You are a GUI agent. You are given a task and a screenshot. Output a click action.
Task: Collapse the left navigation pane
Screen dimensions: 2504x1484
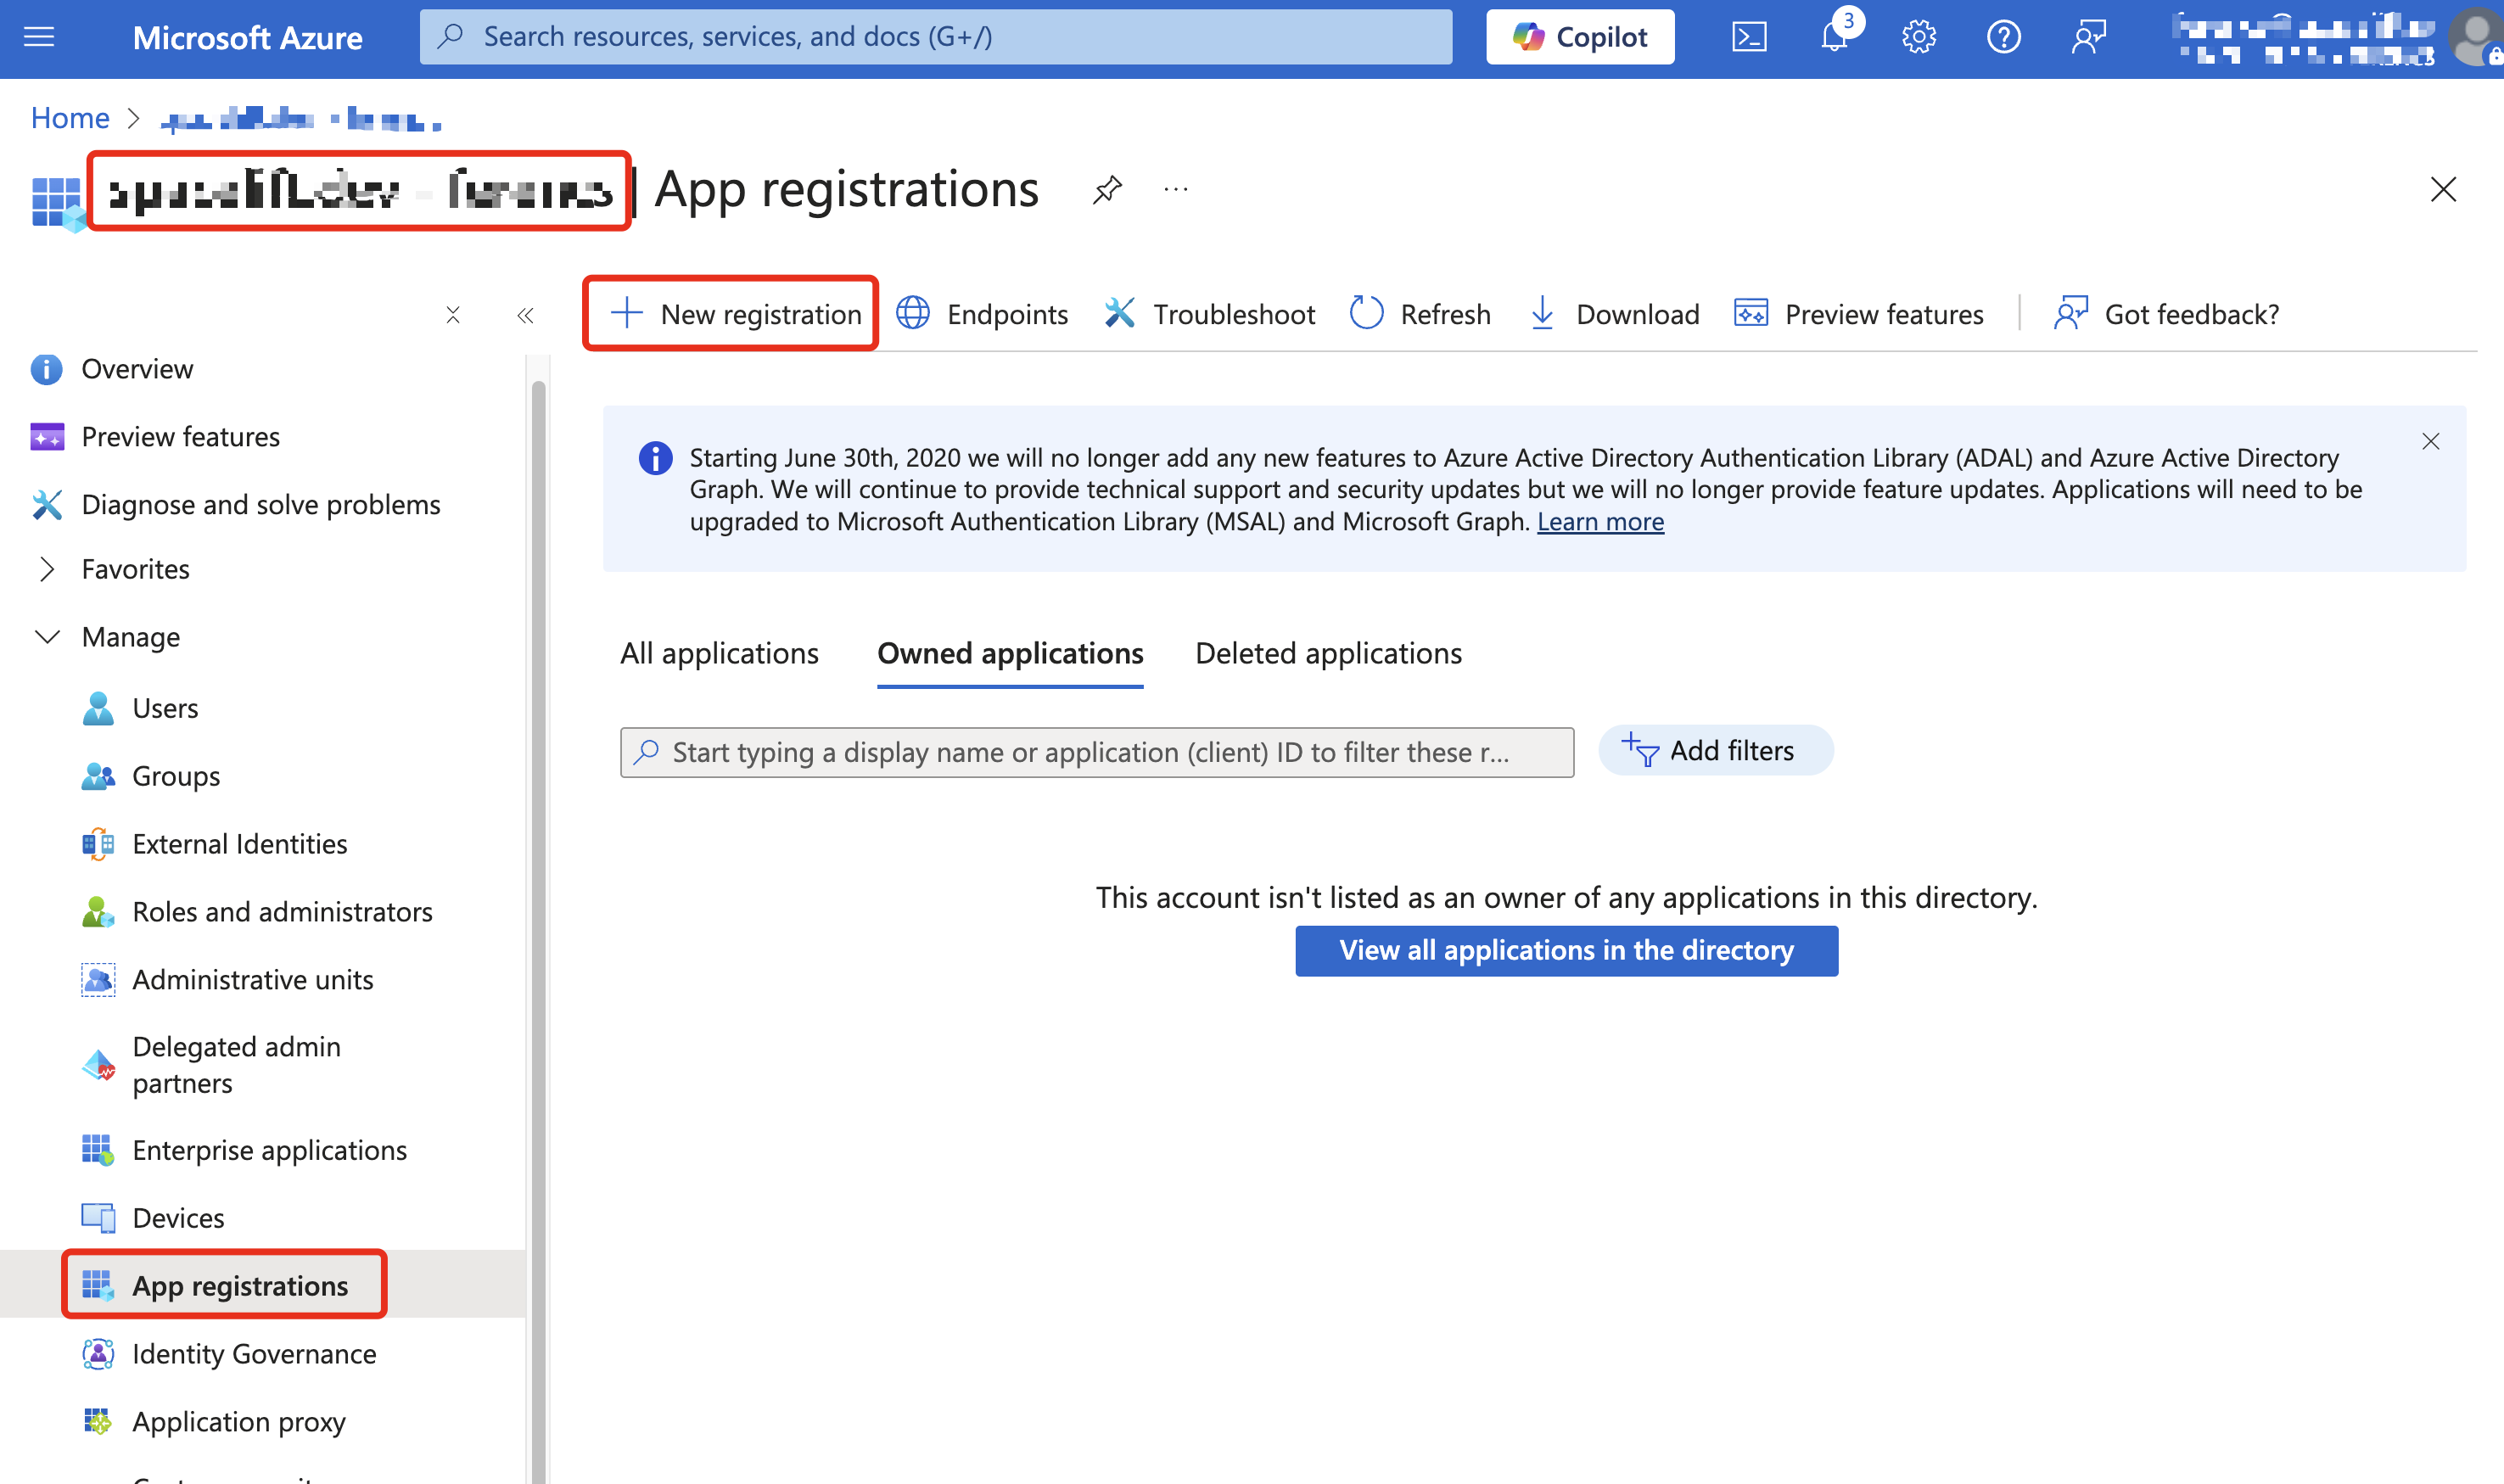pyautogui.click(x=525, y=315)
